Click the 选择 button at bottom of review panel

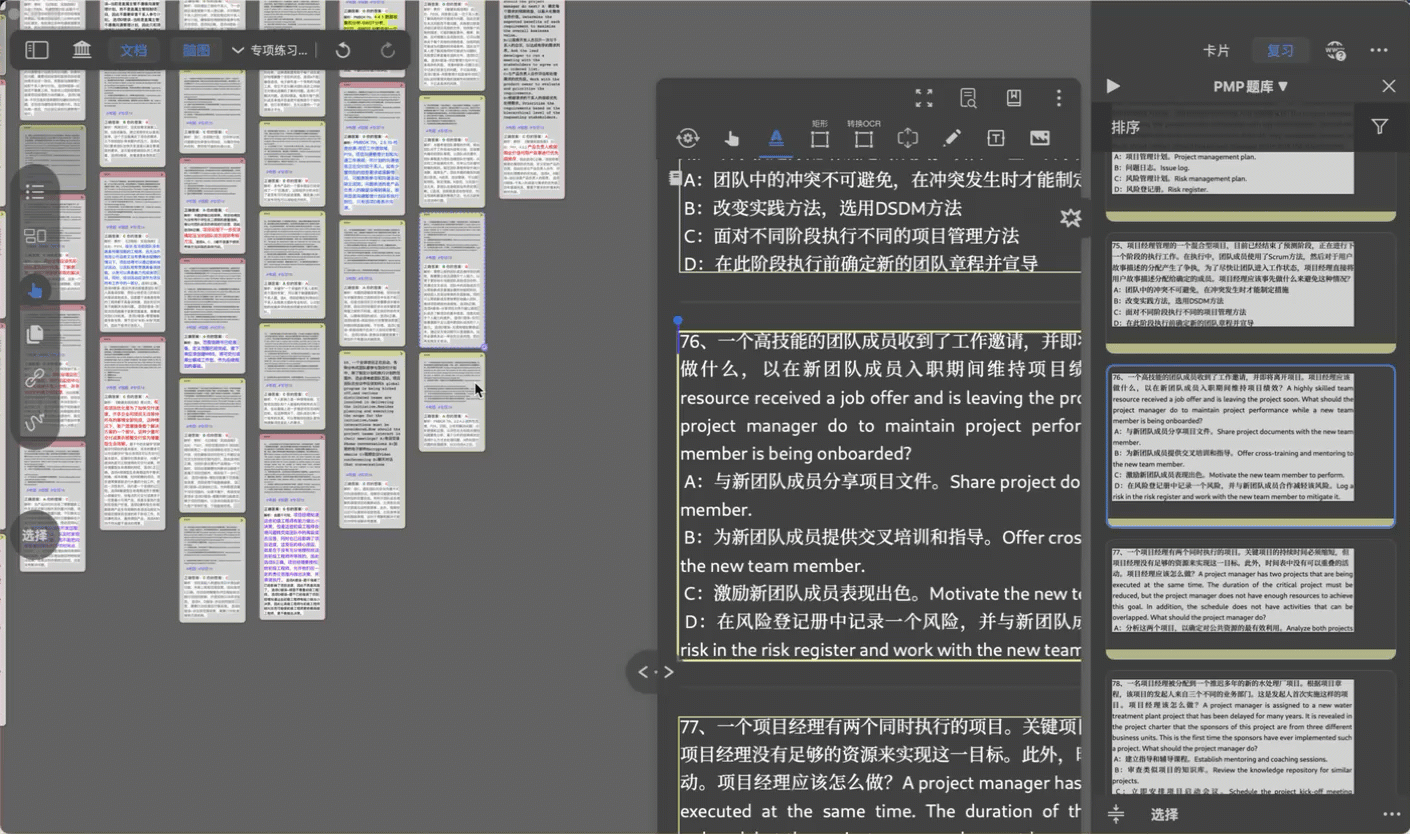1164,815
